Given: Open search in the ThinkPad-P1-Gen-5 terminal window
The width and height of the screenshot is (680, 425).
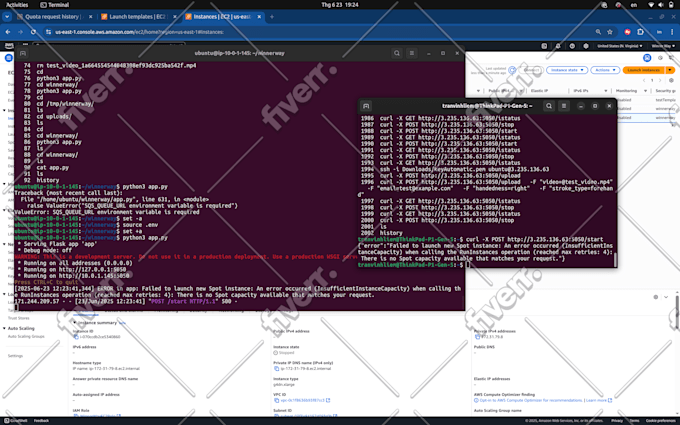Looking at the screenshot, I should point(549,106).
